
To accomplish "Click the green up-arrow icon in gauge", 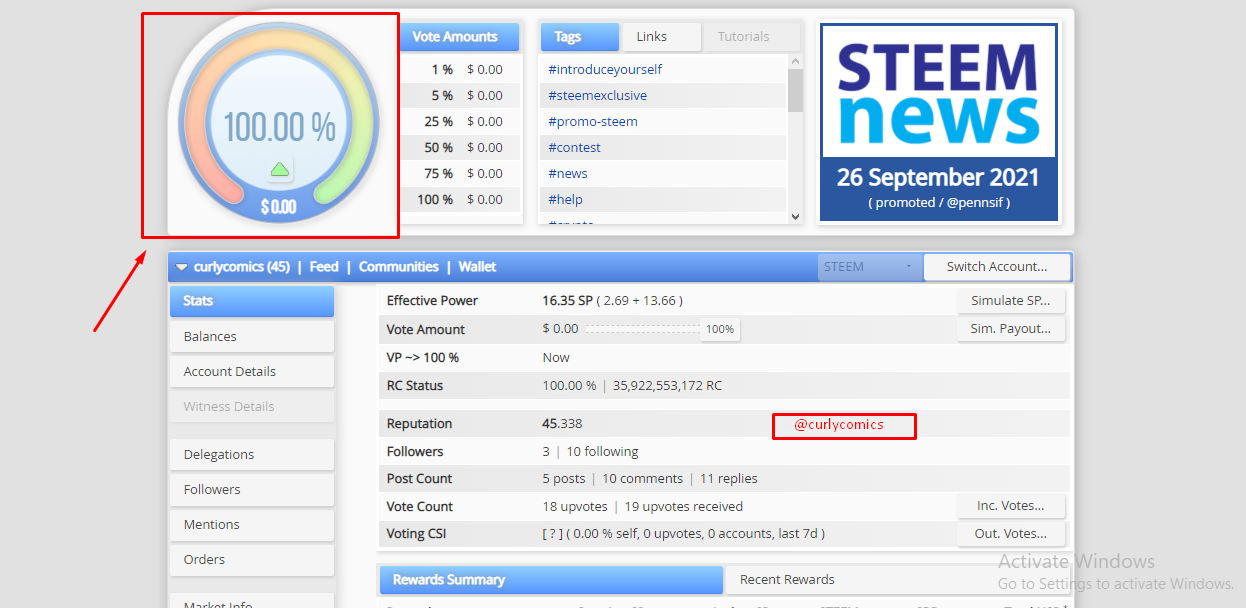I will [280, 170].
